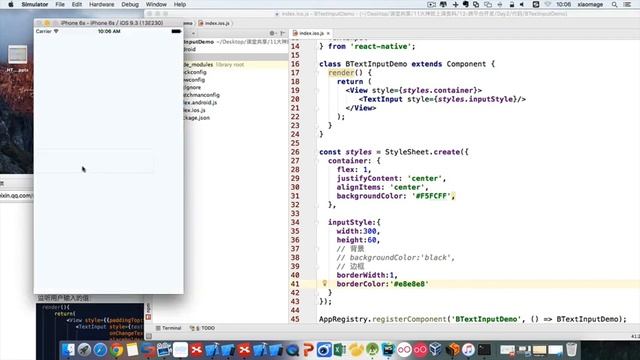
Task: Open the Terminal tool window
Action: (168, 328)
